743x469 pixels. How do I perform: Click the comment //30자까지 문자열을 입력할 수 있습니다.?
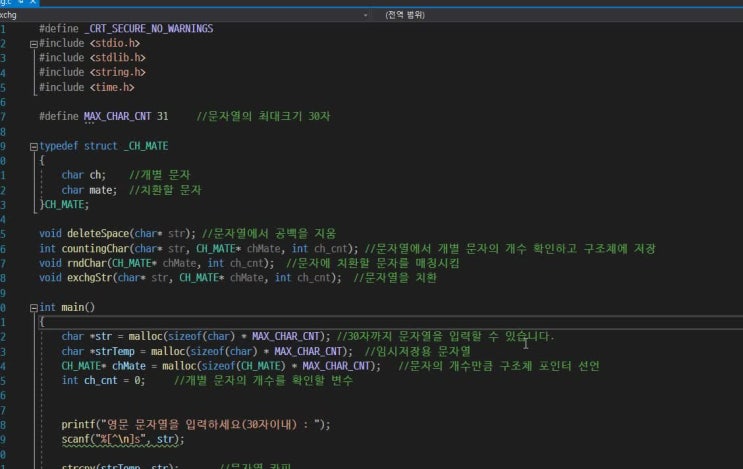[445, 336]
